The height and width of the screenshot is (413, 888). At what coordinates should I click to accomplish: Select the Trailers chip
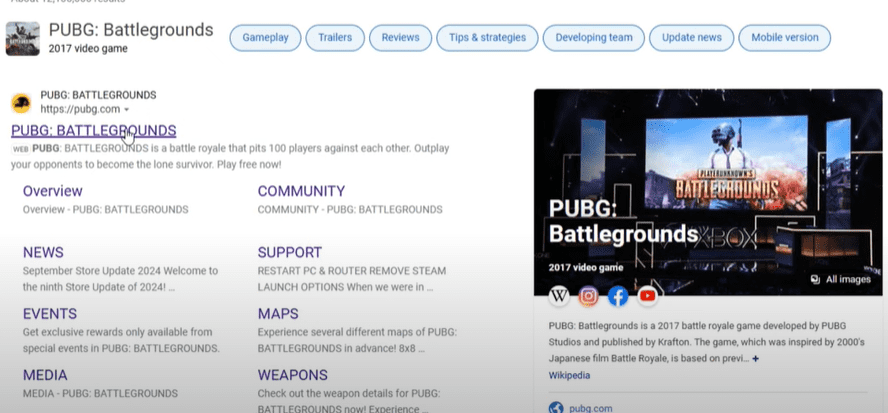[334, 38]
